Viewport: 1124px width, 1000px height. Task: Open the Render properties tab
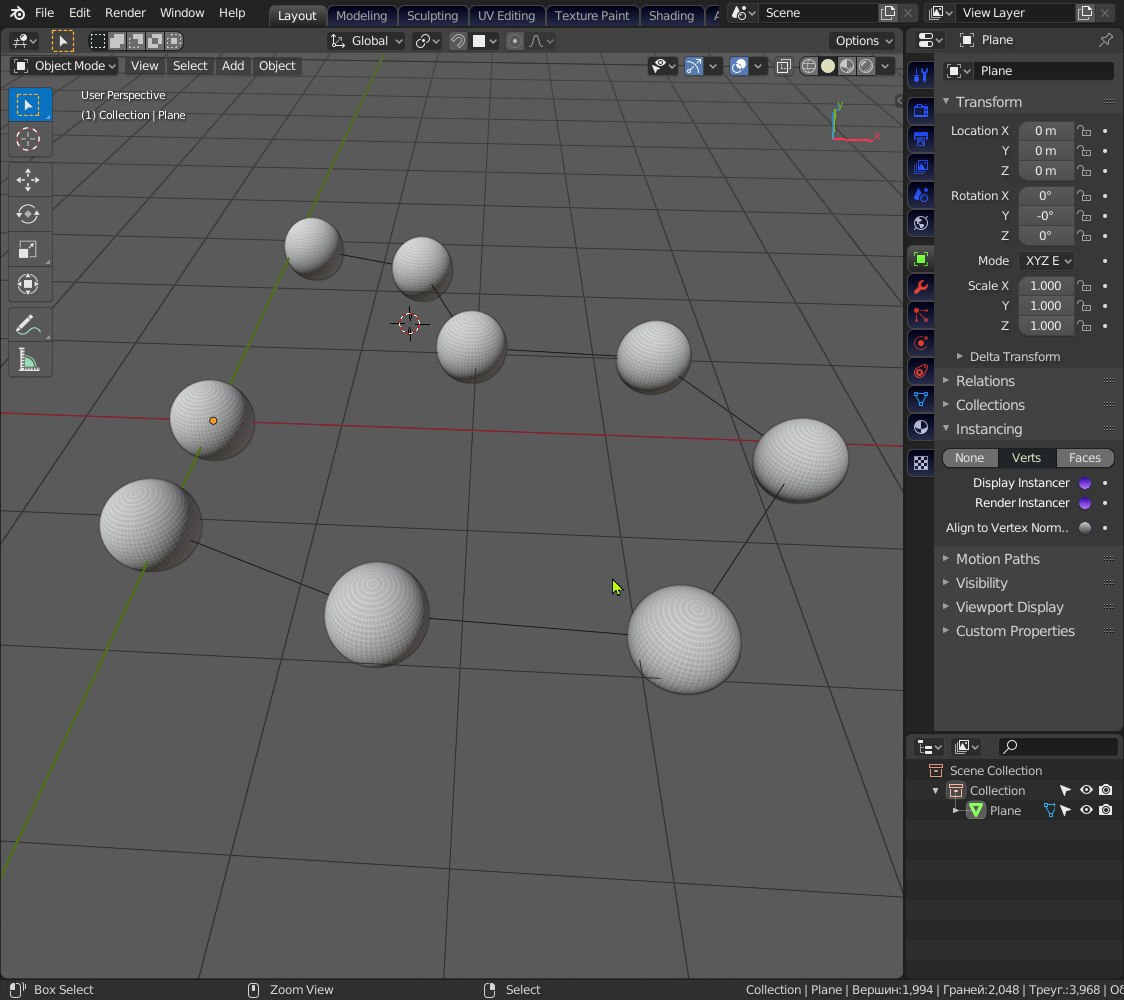(921, 110)
